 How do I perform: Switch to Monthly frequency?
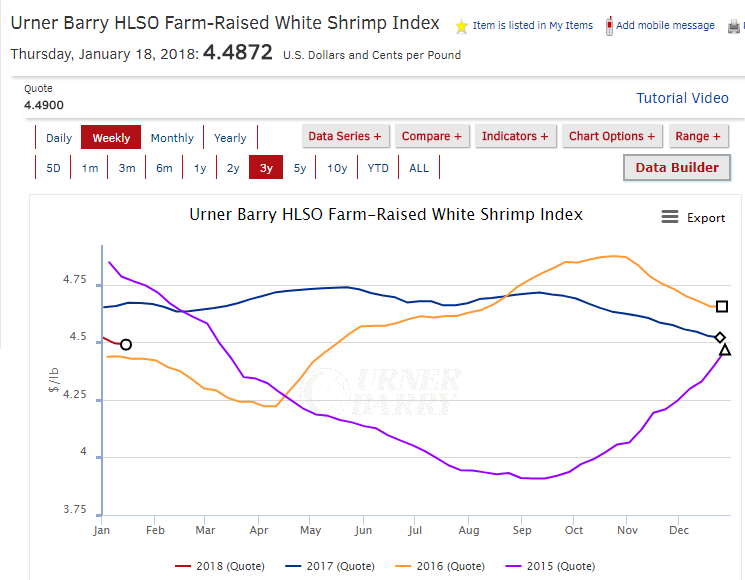point(172,138)
